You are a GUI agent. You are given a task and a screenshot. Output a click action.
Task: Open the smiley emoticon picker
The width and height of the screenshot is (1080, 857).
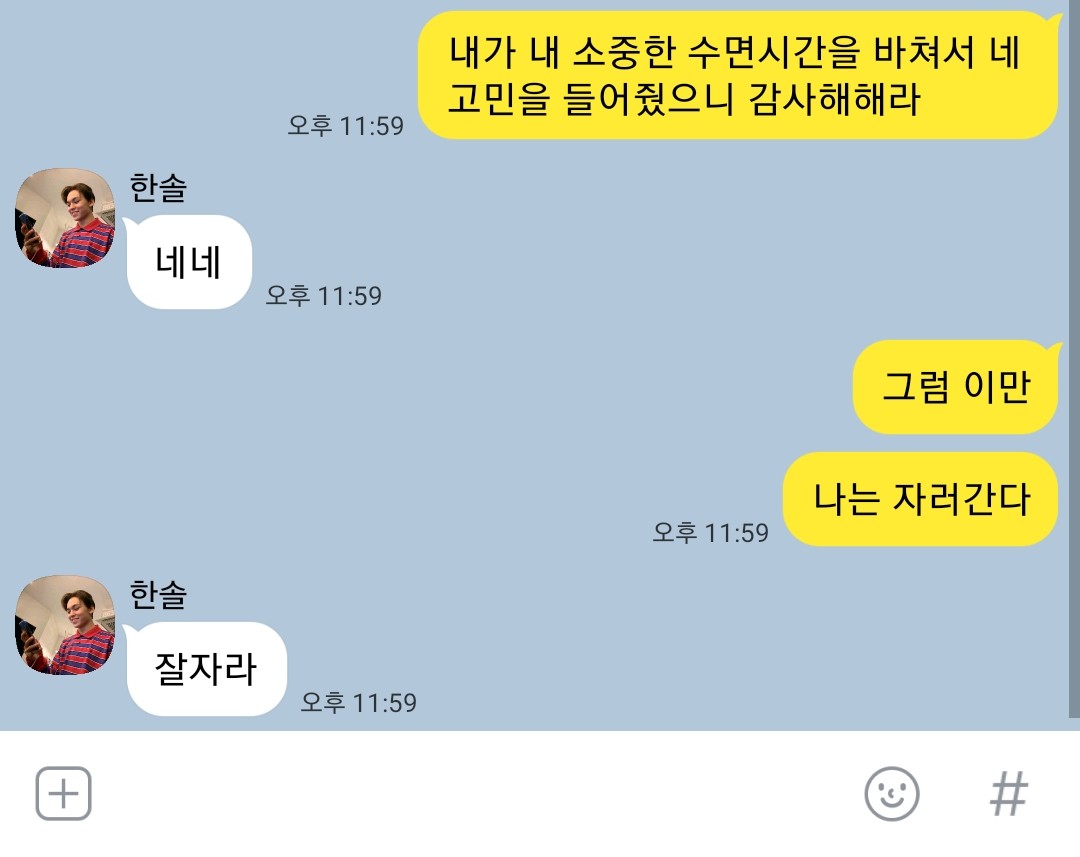891,794
